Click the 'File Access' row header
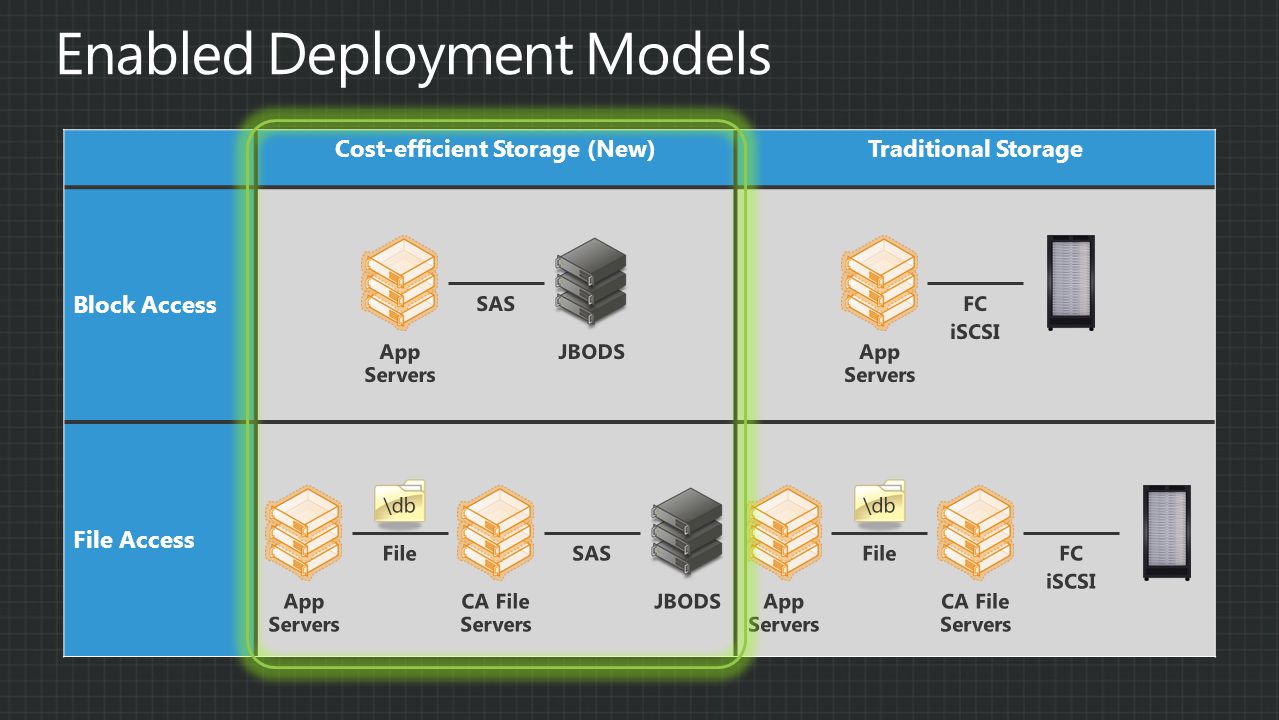This screenshot has width=1279, height=720. point(134,540)
